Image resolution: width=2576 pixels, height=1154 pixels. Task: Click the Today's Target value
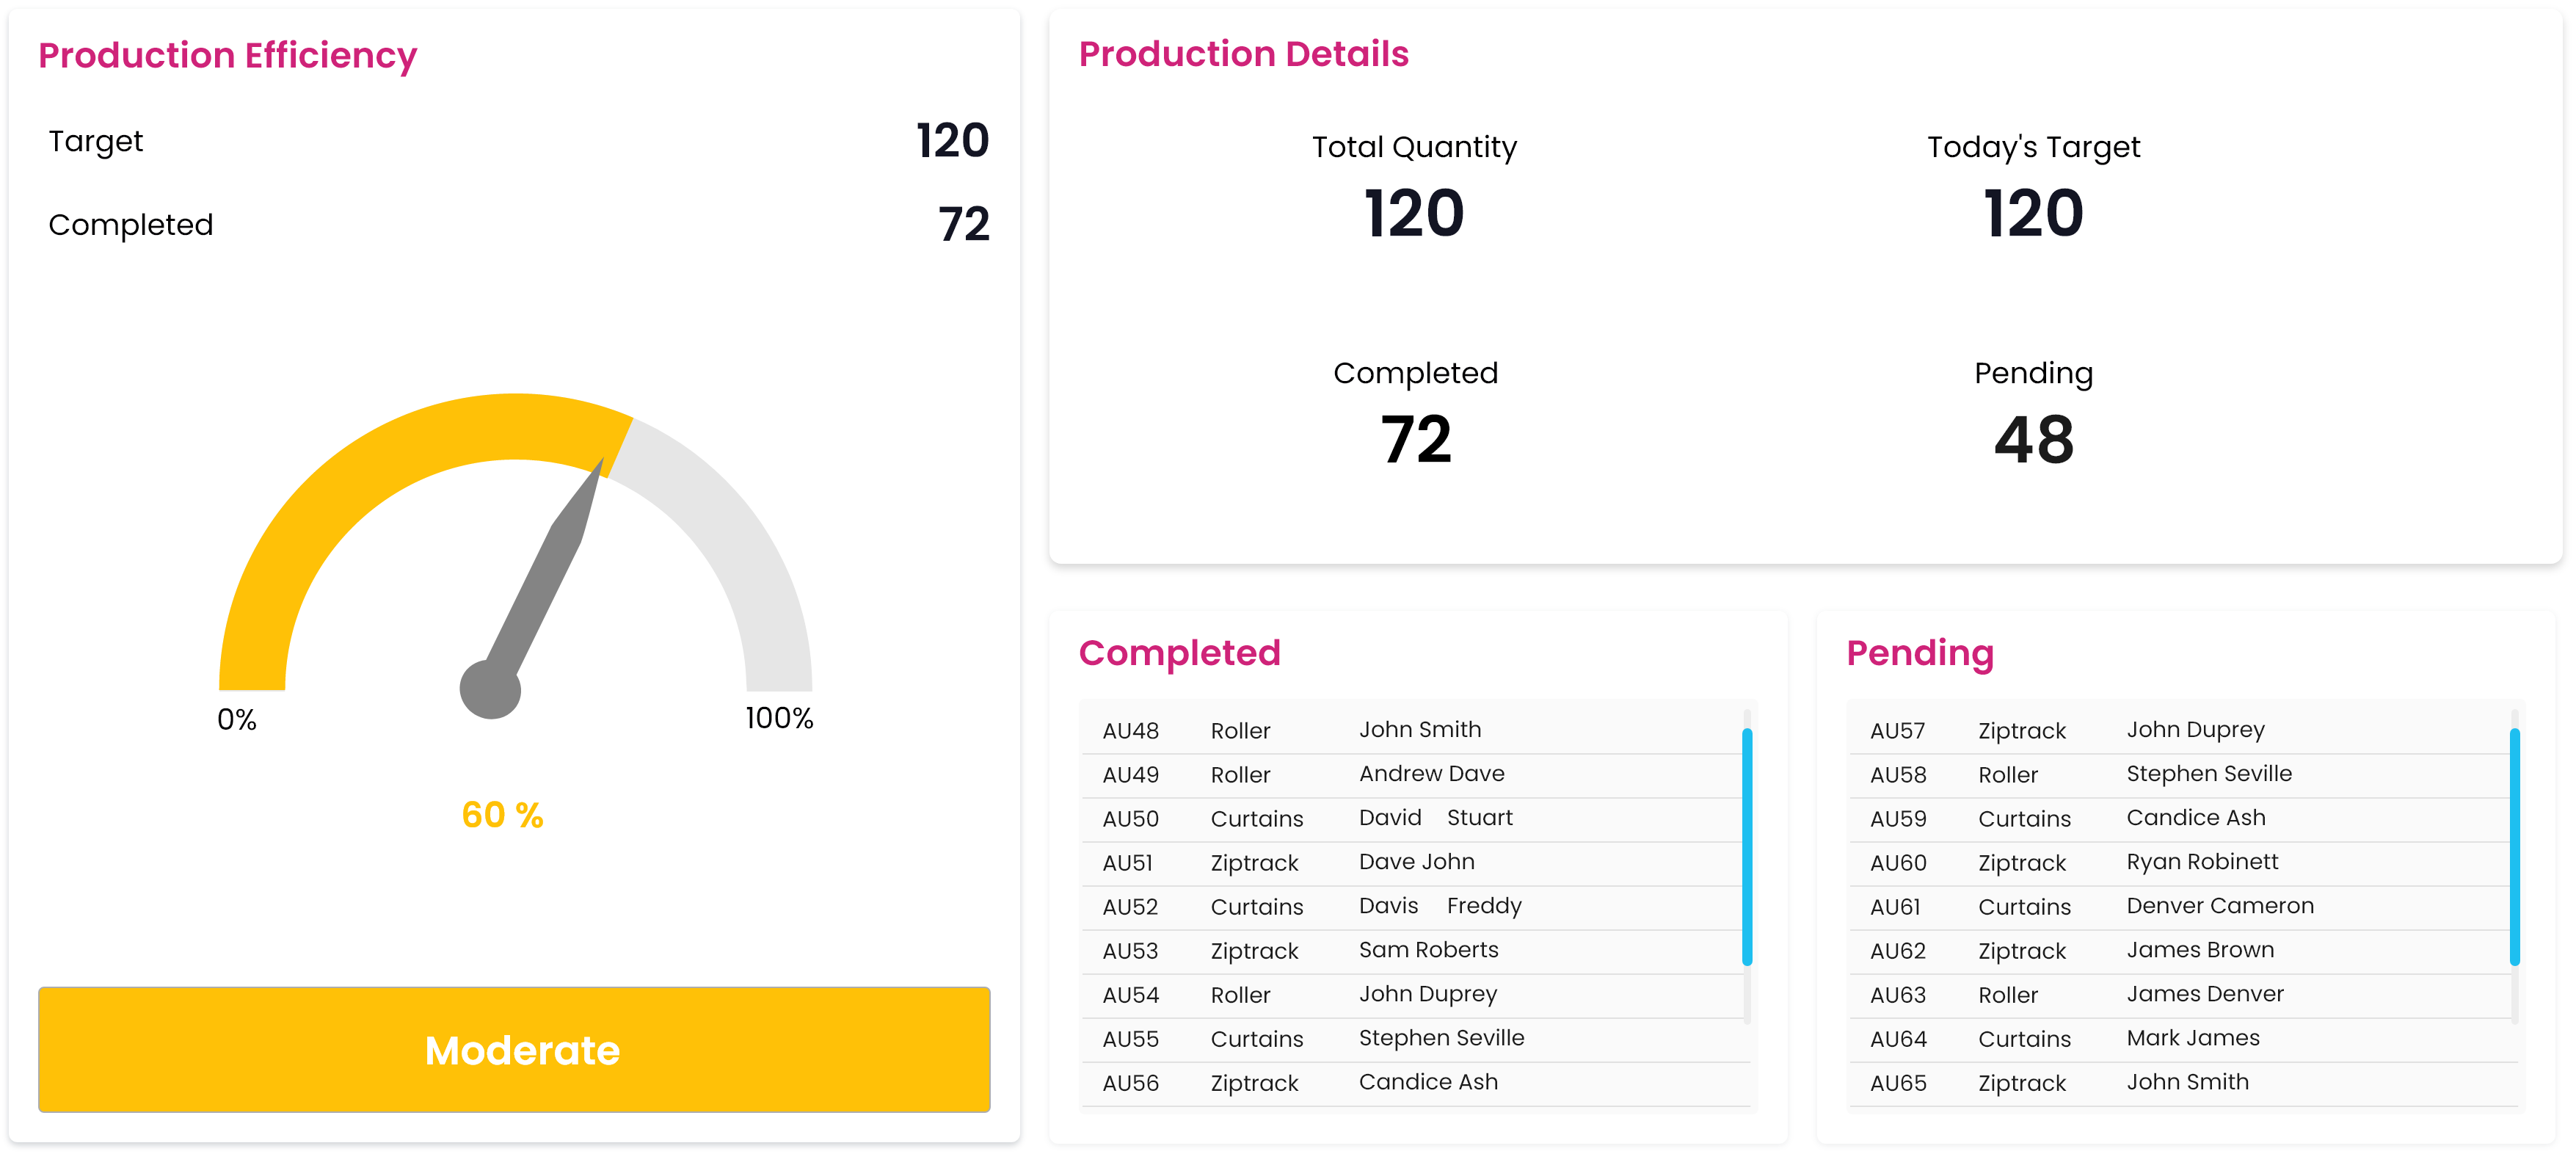click(x=2033, y=213)
